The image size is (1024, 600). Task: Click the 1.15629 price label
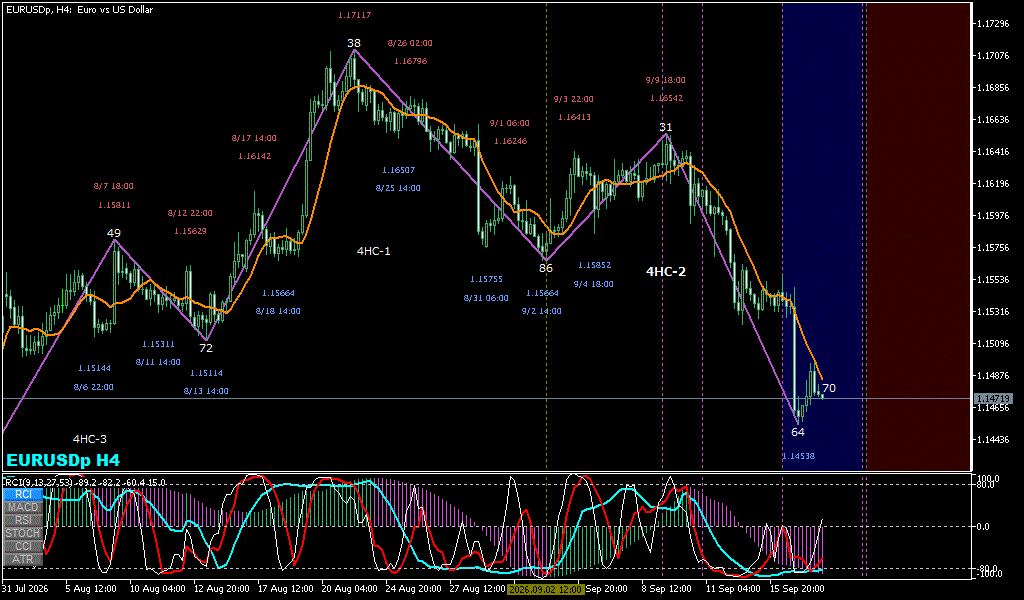coord(190,230)
